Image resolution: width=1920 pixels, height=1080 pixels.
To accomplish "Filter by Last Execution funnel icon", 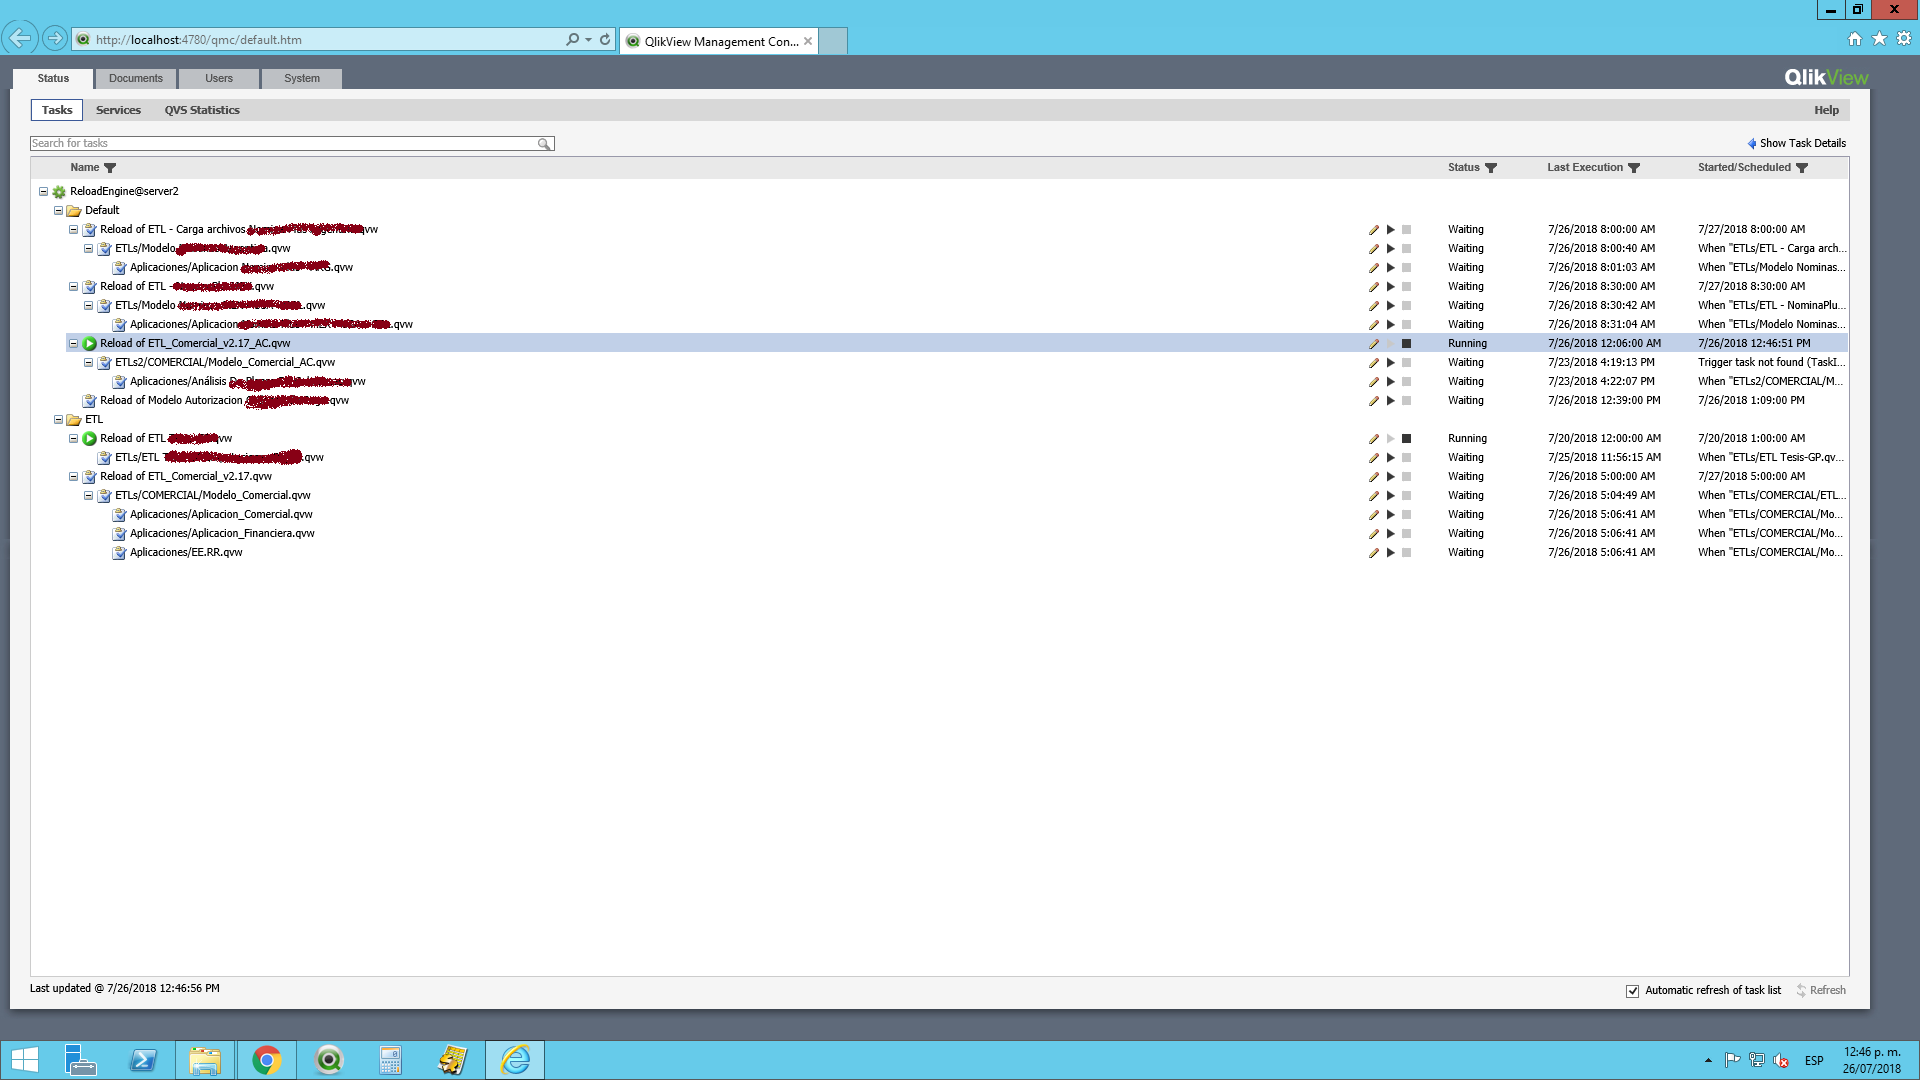I will pos(1634,168).
